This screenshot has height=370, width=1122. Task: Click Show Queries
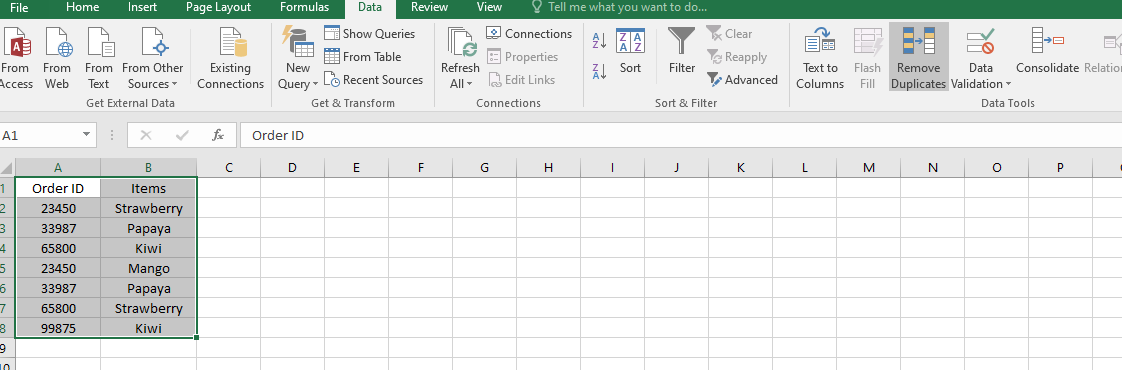click(369, 33)
